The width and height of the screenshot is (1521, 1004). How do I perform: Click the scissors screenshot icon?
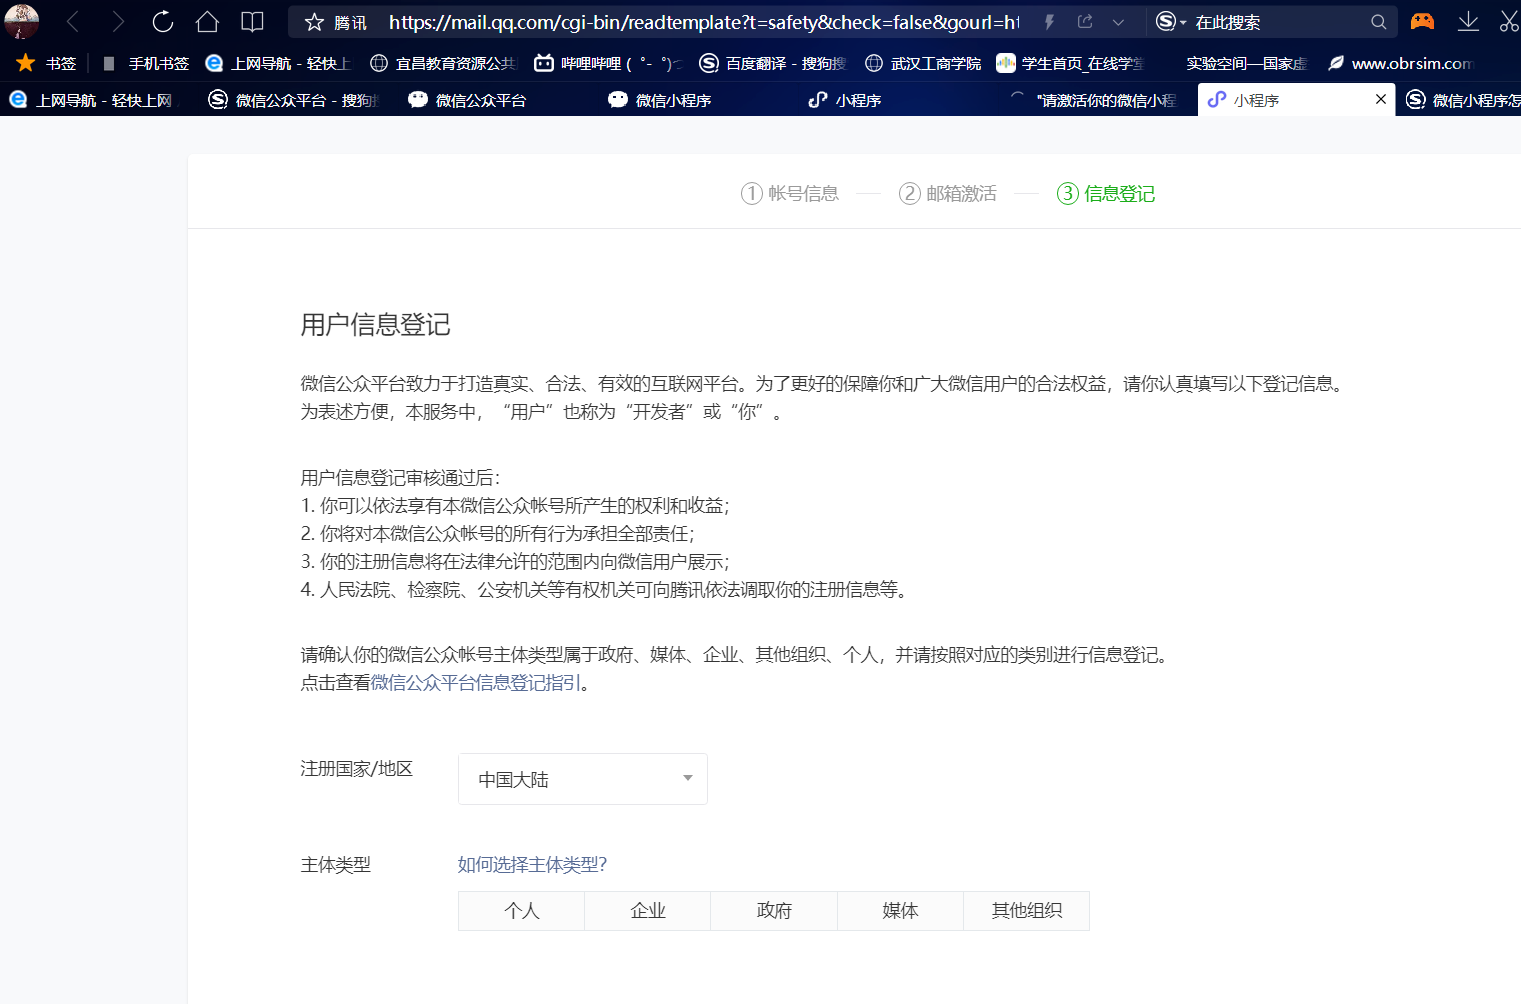pyautogui.click(x=1509, y=22)
